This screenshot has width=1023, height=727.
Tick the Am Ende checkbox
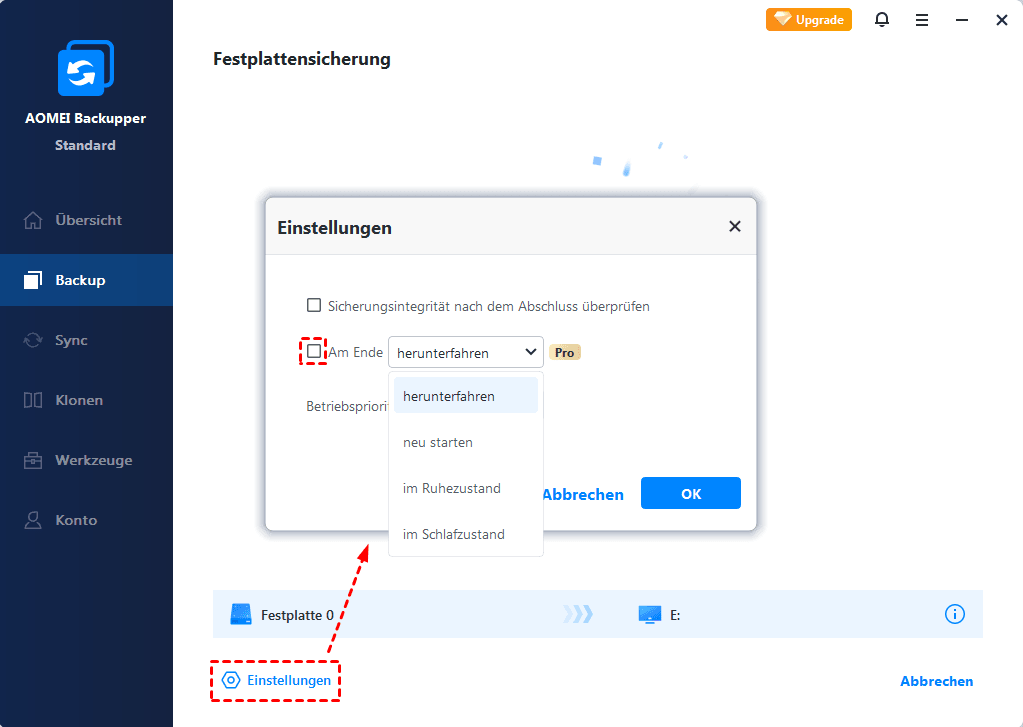click(x=314, y=351)
